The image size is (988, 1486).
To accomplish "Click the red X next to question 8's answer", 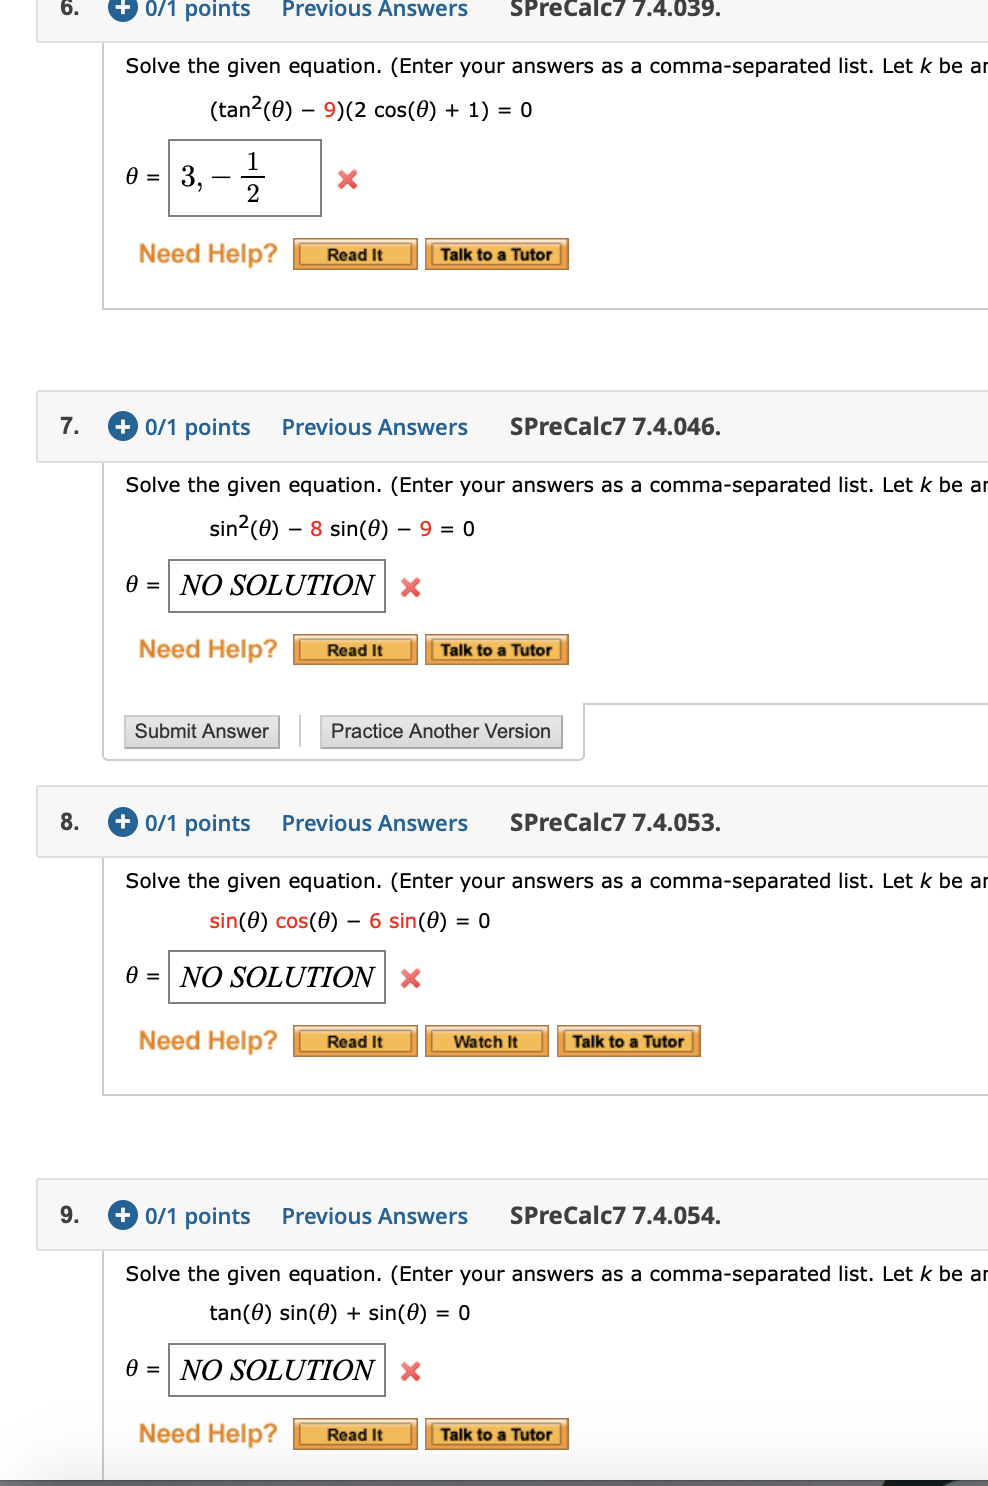I will (410, 978).
